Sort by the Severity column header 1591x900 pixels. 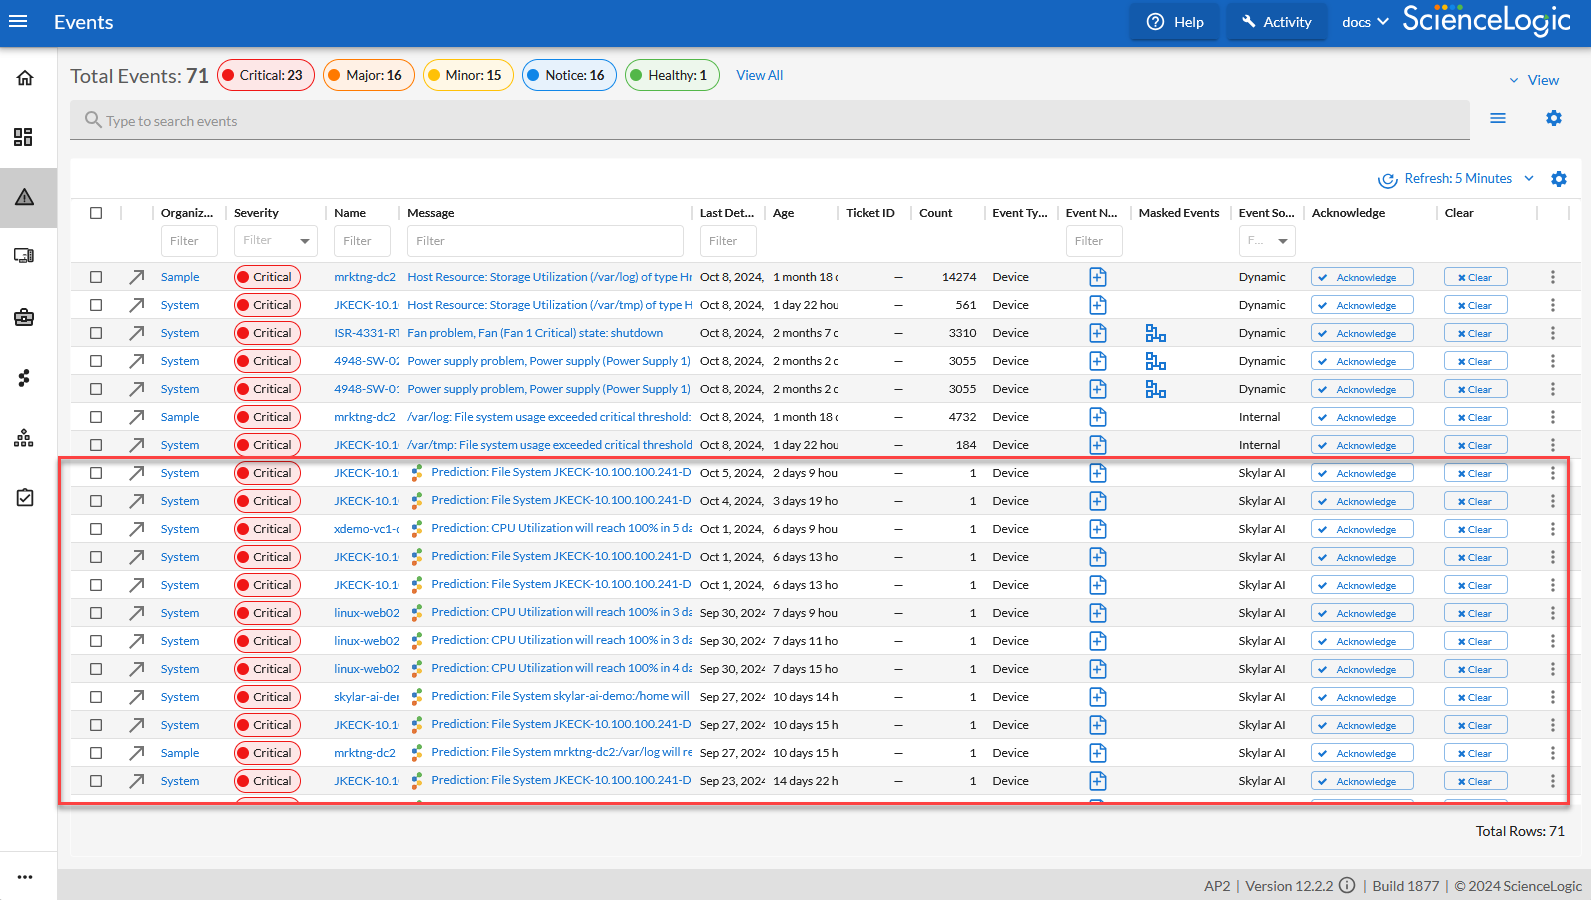click(256, 213)
